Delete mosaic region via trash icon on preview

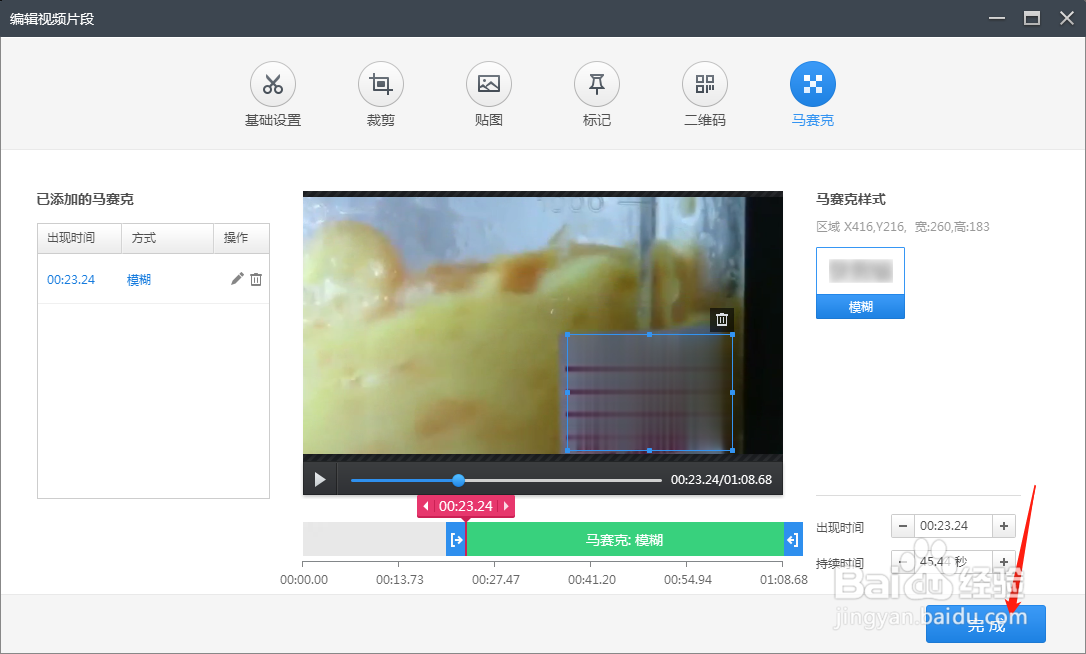[x=721, y=319]
